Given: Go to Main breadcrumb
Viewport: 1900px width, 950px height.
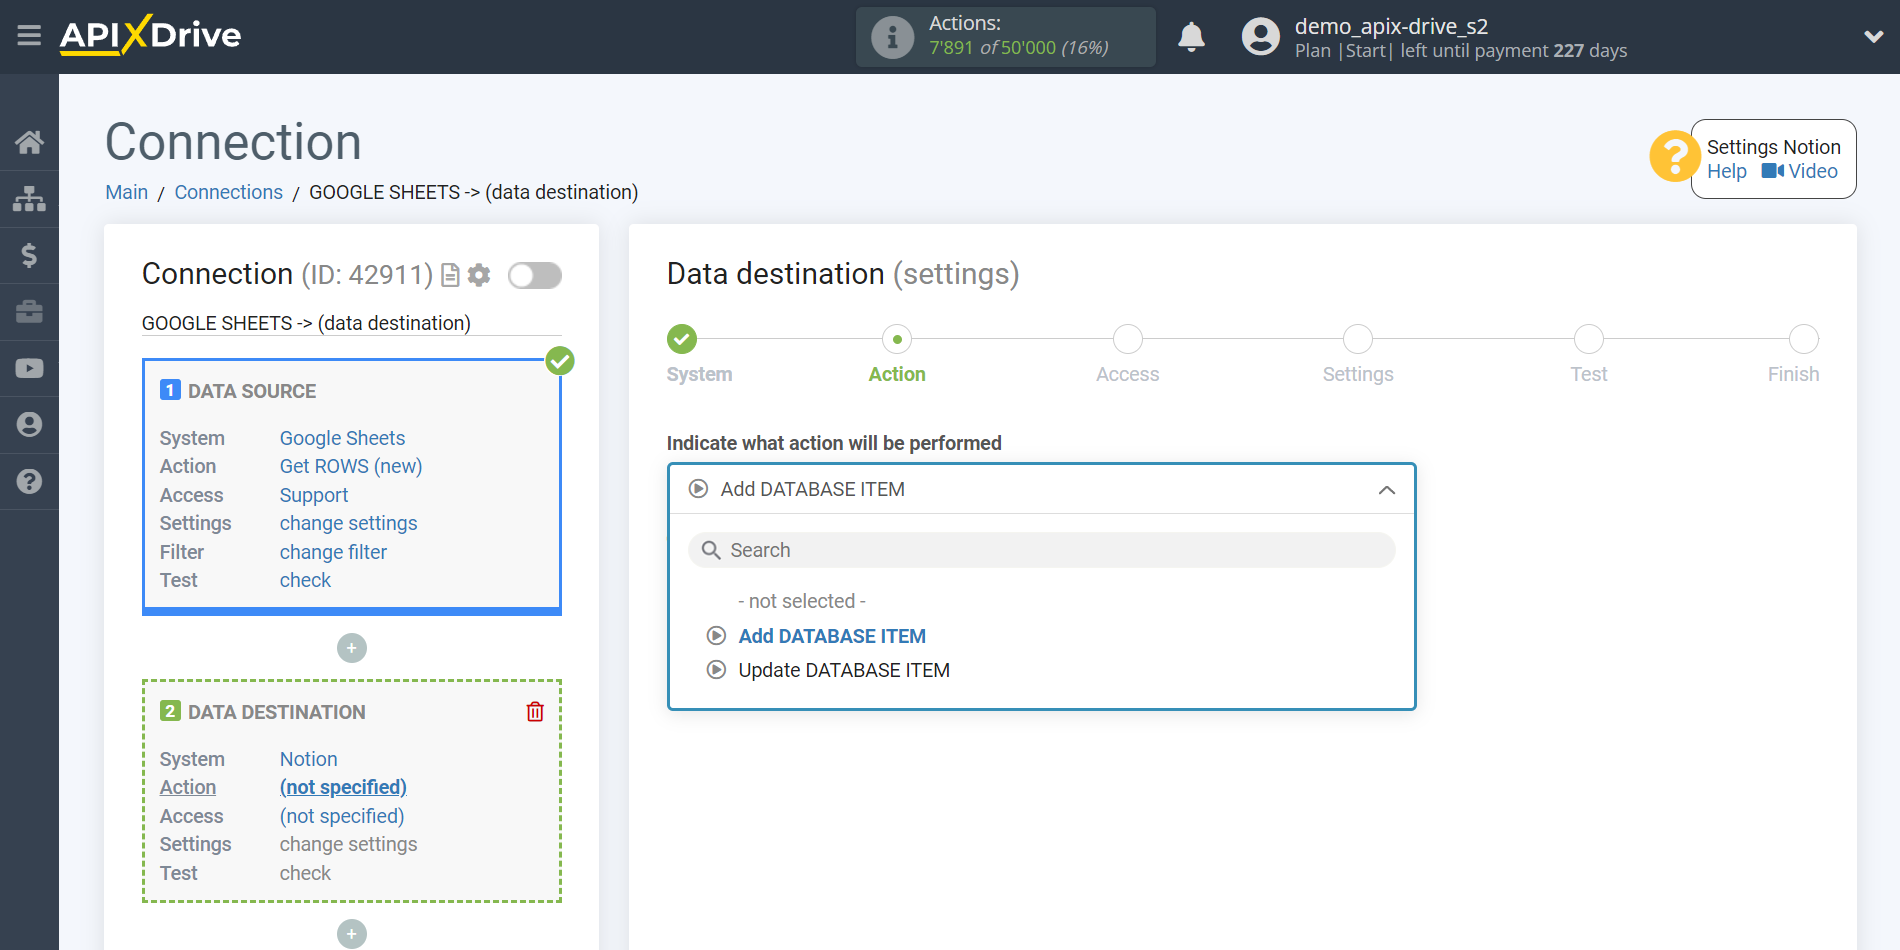Looking at the screenshot, I should point(127,192).
